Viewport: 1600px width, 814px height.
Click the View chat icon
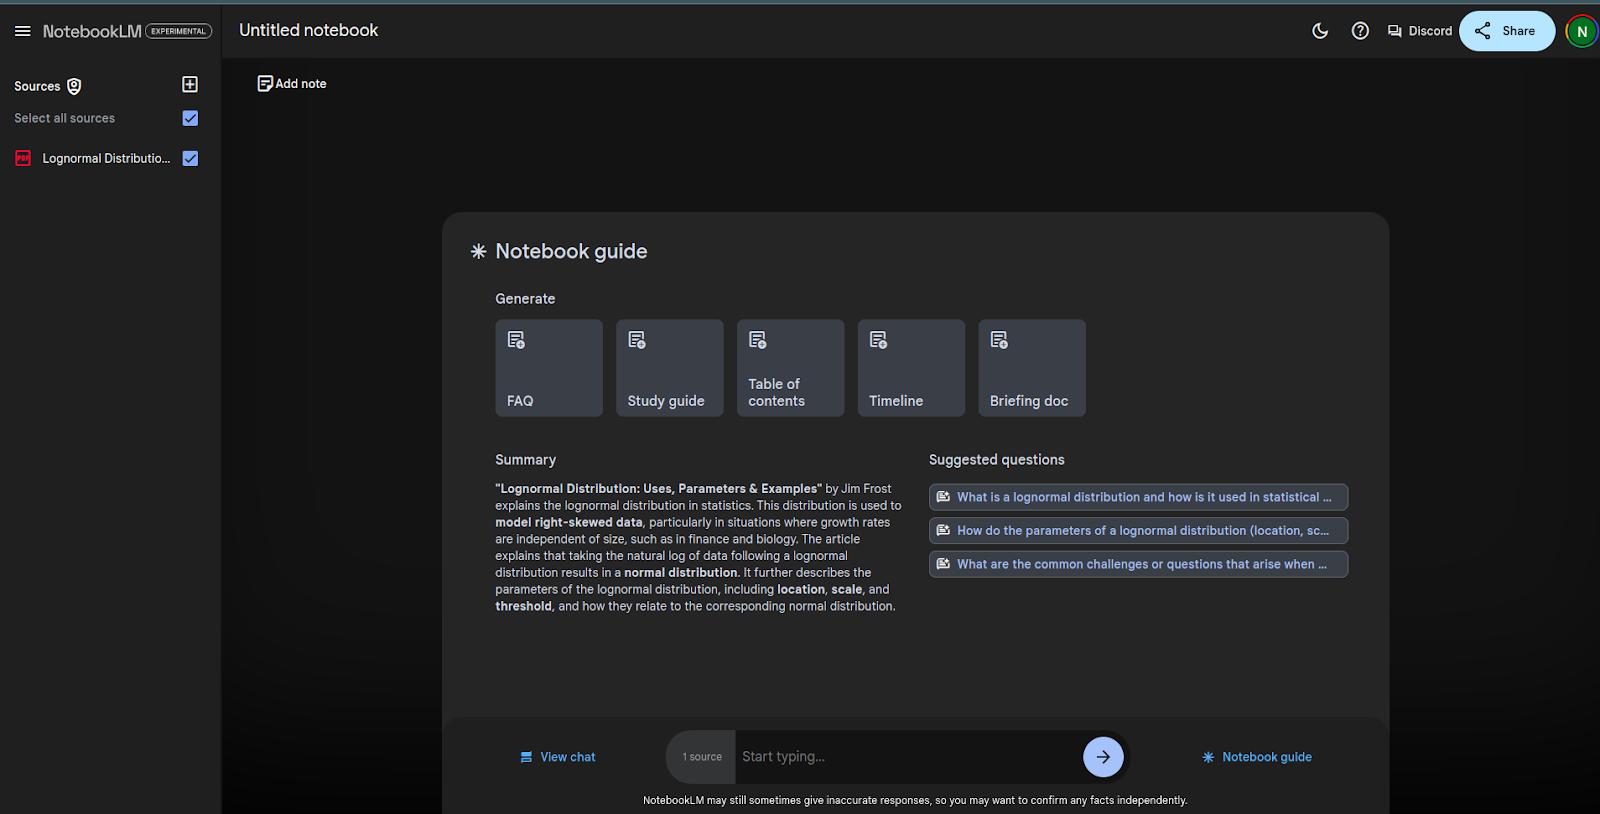click(526, 757)
